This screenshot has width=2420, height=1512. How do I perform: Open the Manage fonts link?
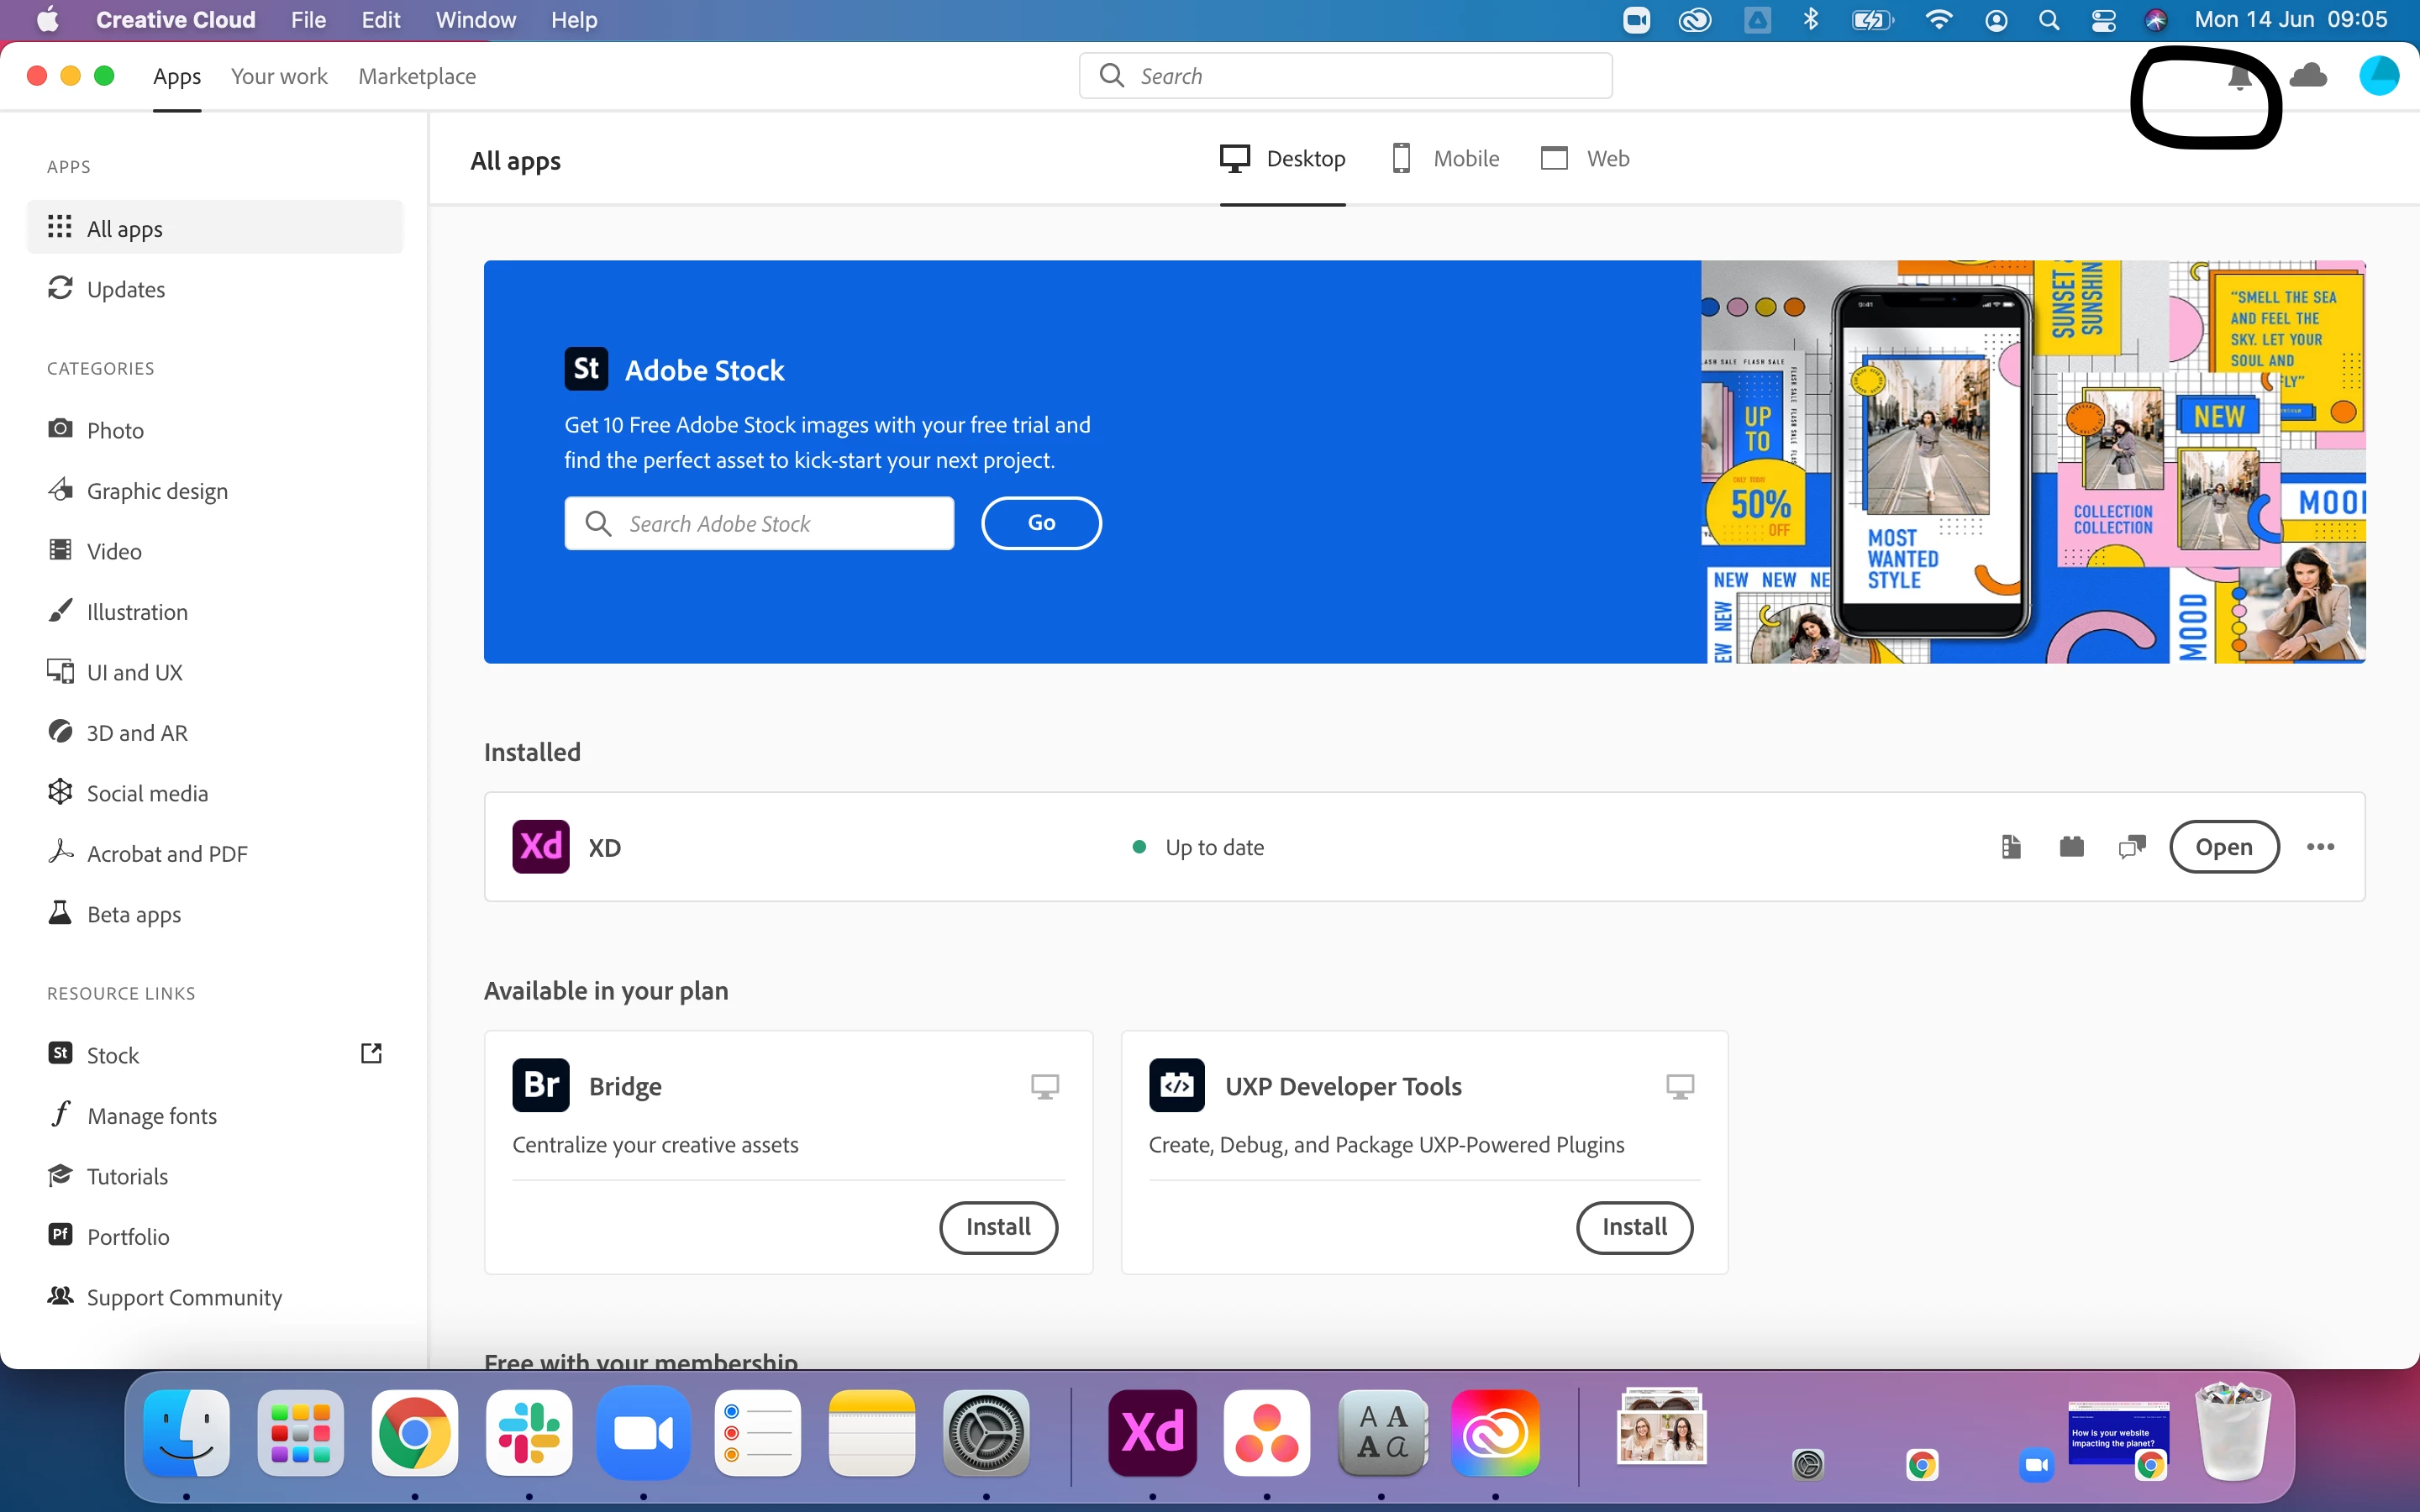pyautogui.click(x=152, y=1115)
